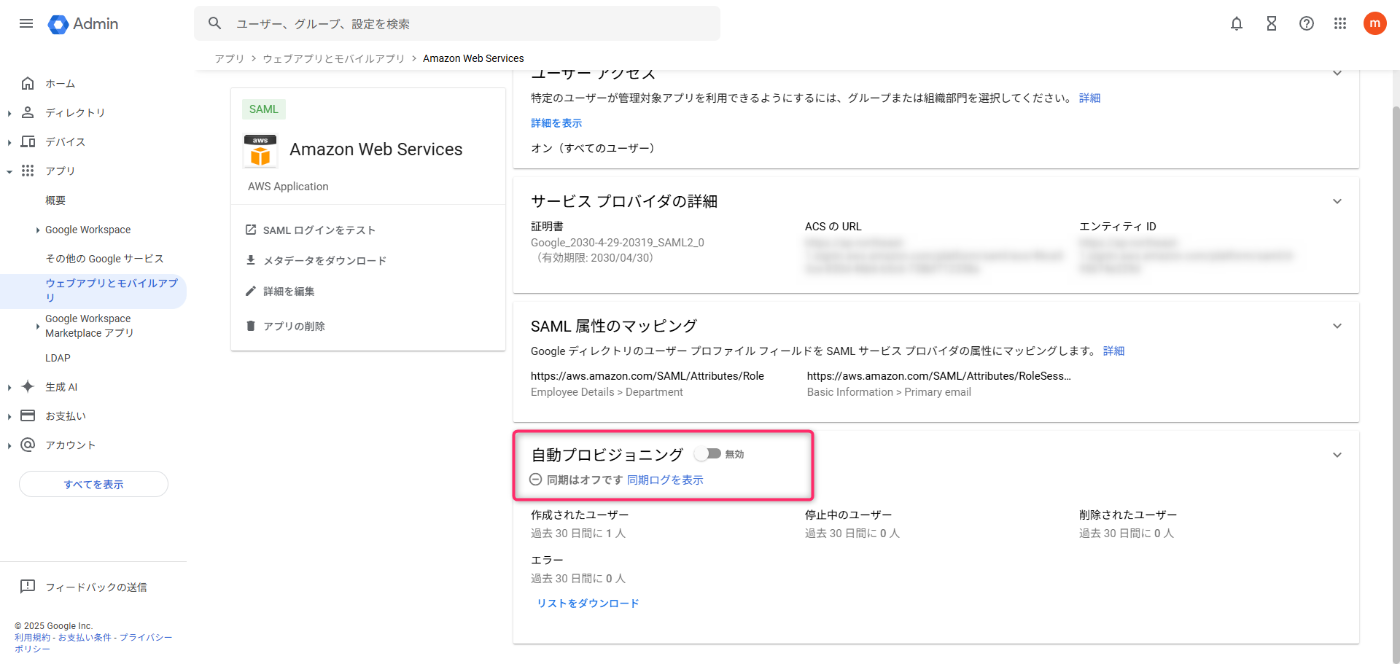1400x664 pixels.
Task: Open その他の Google サービス
Action: (x=104, y=258)
